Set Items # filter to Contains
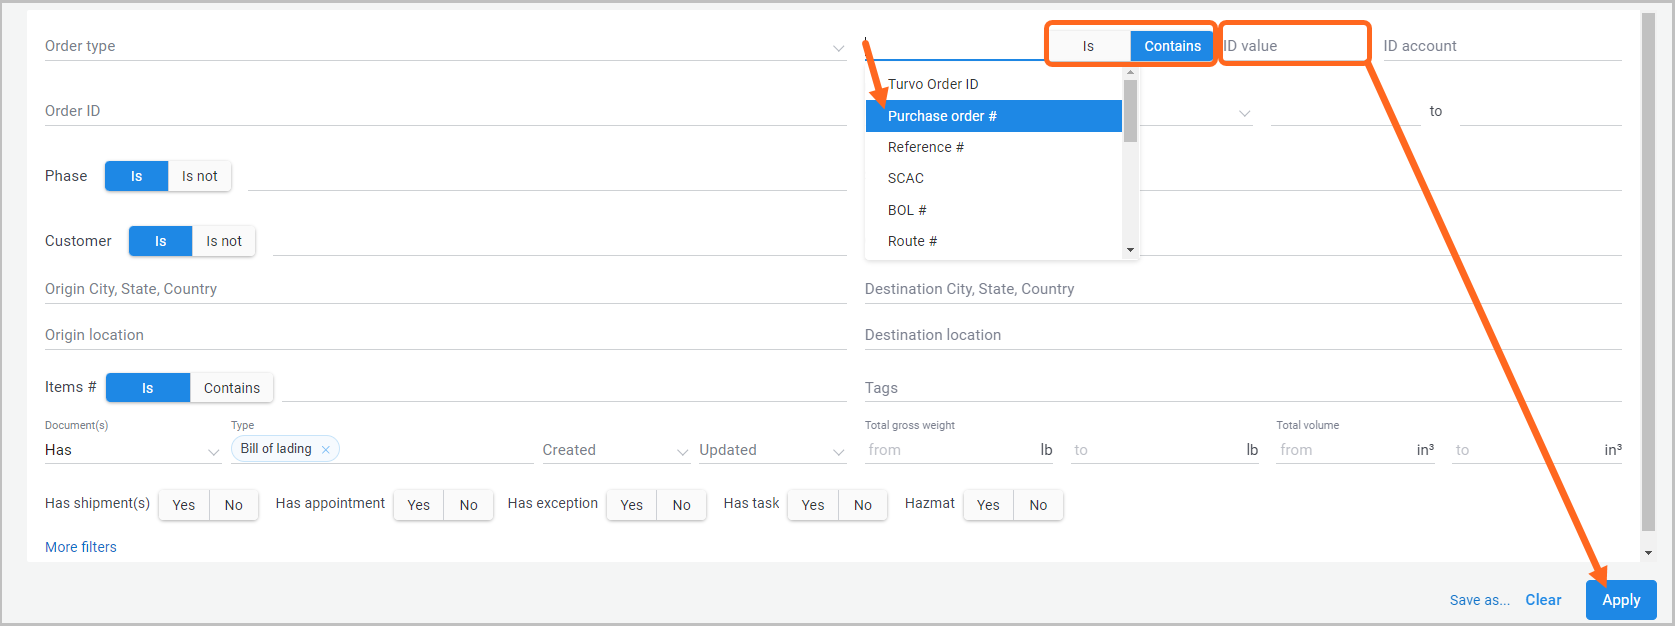The width and height of the screenshot is (1675, 626). click(232, 388)
